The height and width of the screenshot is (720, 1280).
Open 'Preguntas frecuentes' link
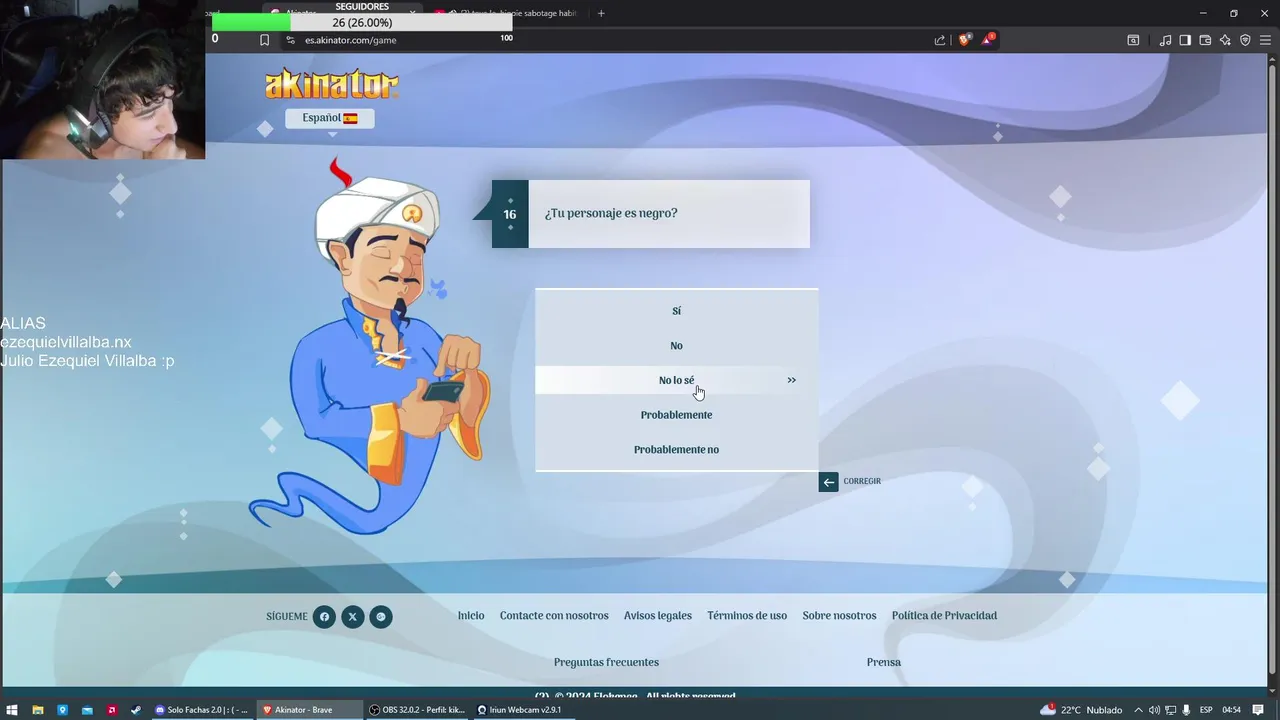click(x=606, y=662)
